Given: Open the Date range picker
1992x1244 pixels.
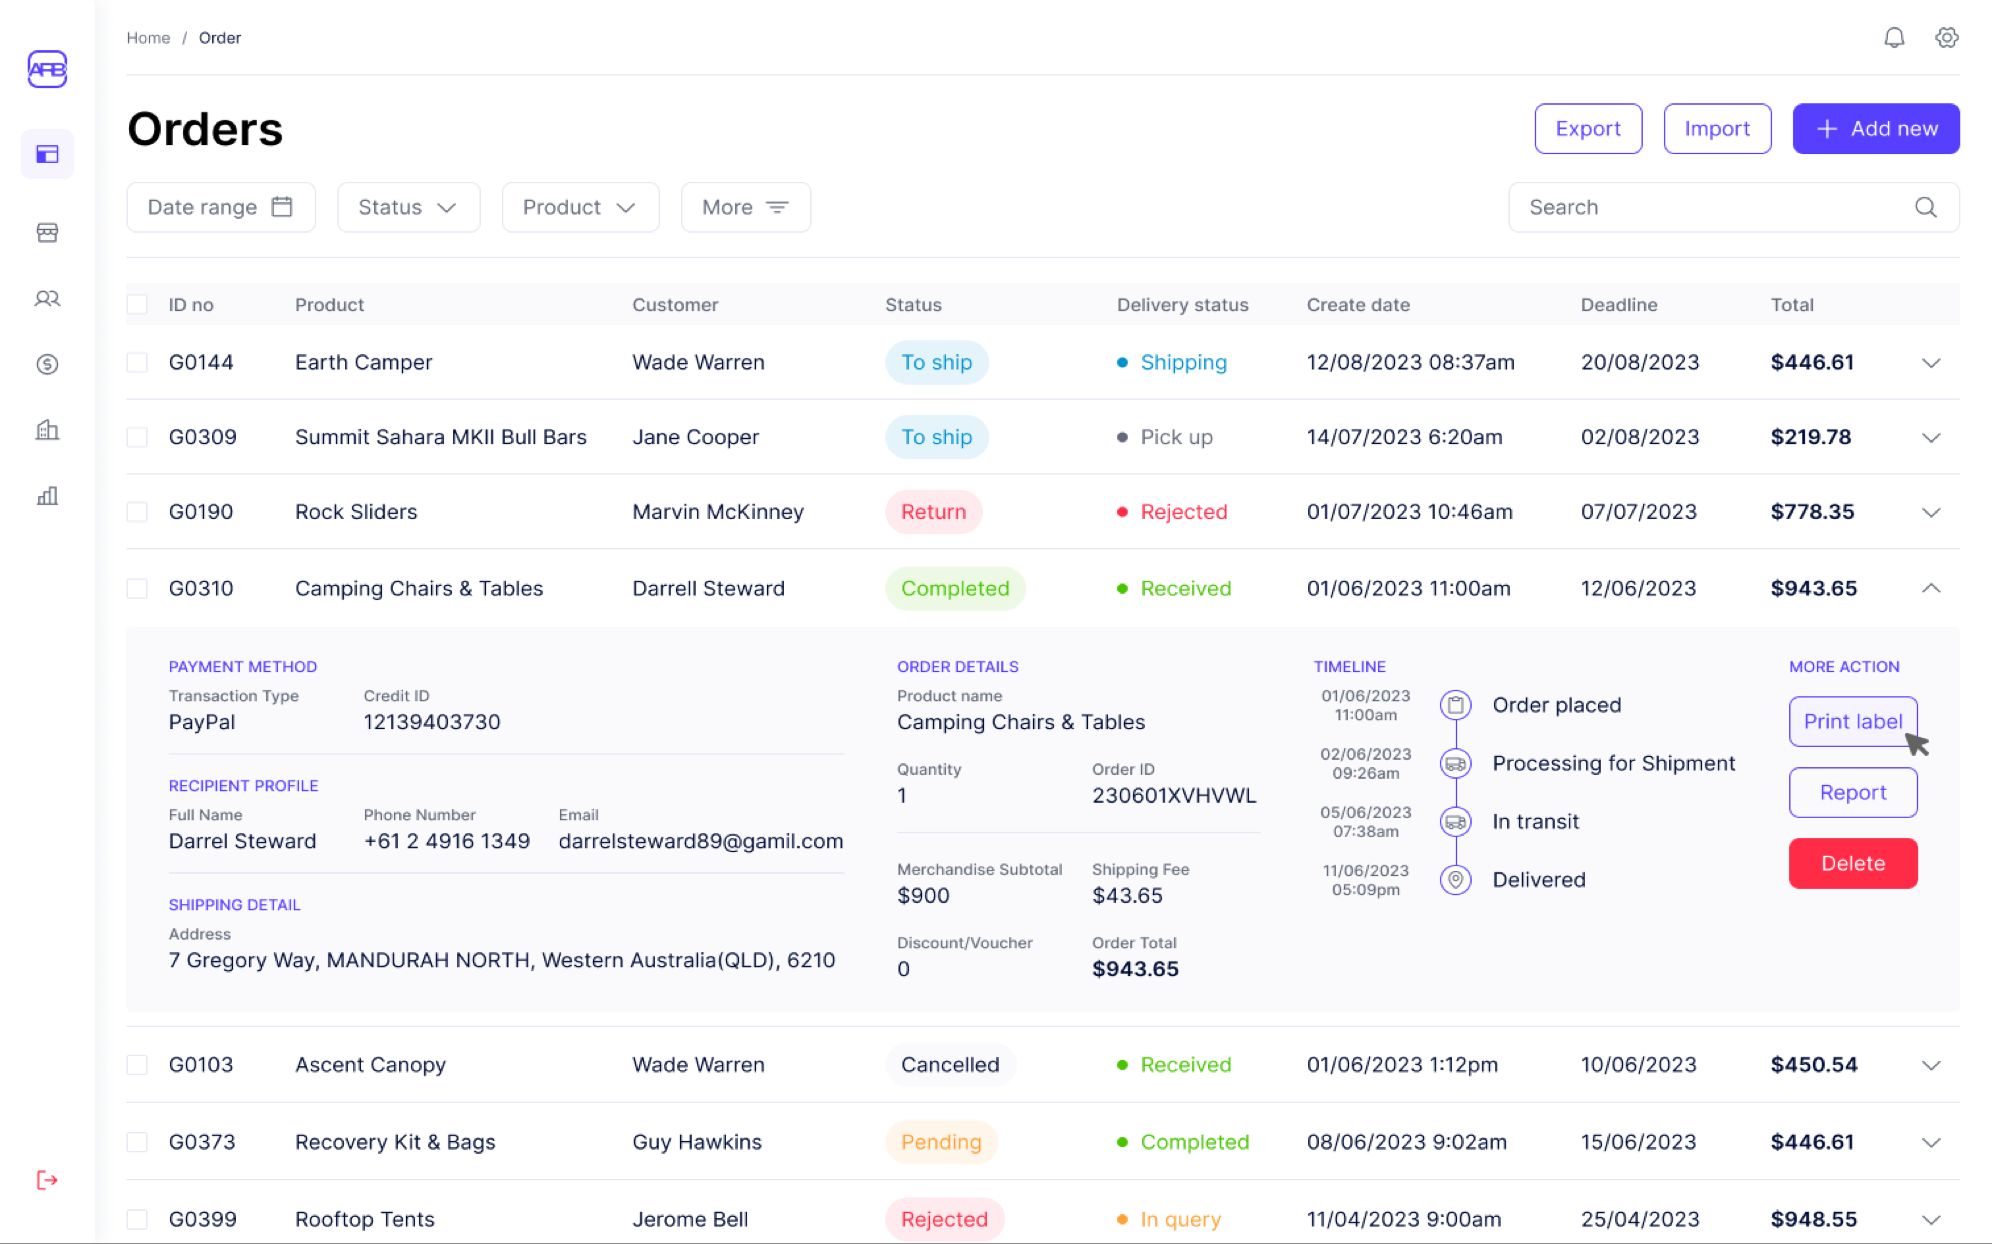Looking at the screenshot, I should tap(221, 207).
